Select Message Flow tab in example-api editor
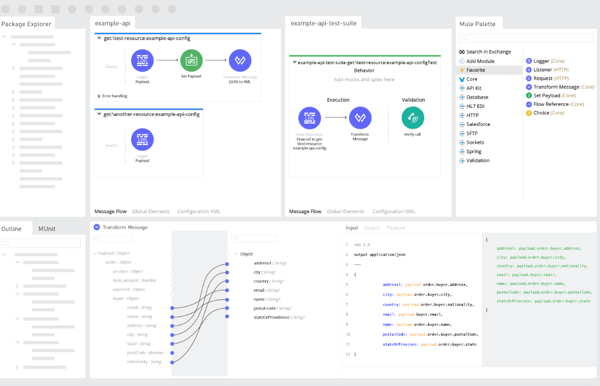Viewport: 600px width, 386px height. [x=110, y=211]
